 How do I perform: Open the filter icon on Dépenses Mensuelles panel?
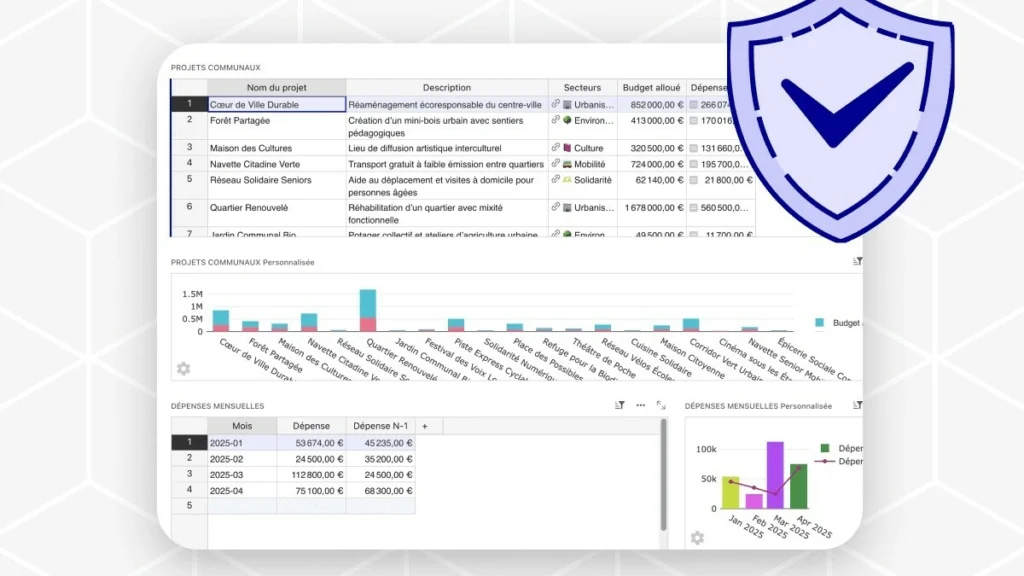pos(619,405)
